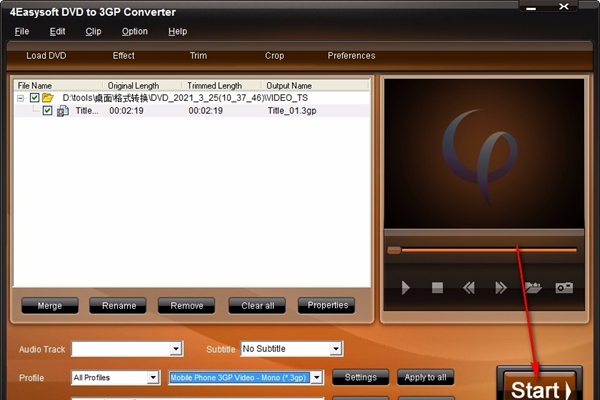The height and width of the screenshot is (400, 600).
Task: Click the rewind previous-chapter icon
Action: pos(469,287)
